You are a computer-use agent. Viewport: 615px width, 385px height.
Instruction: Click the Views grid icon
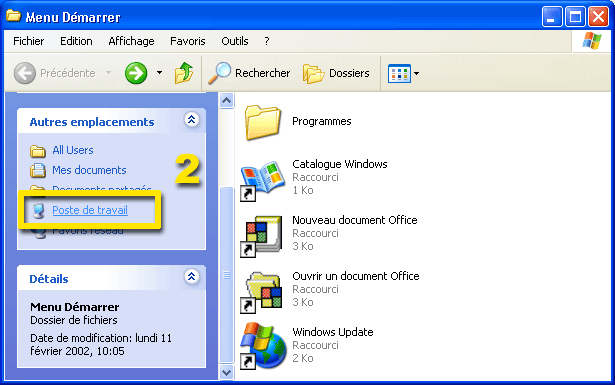(x=399, y=73)
